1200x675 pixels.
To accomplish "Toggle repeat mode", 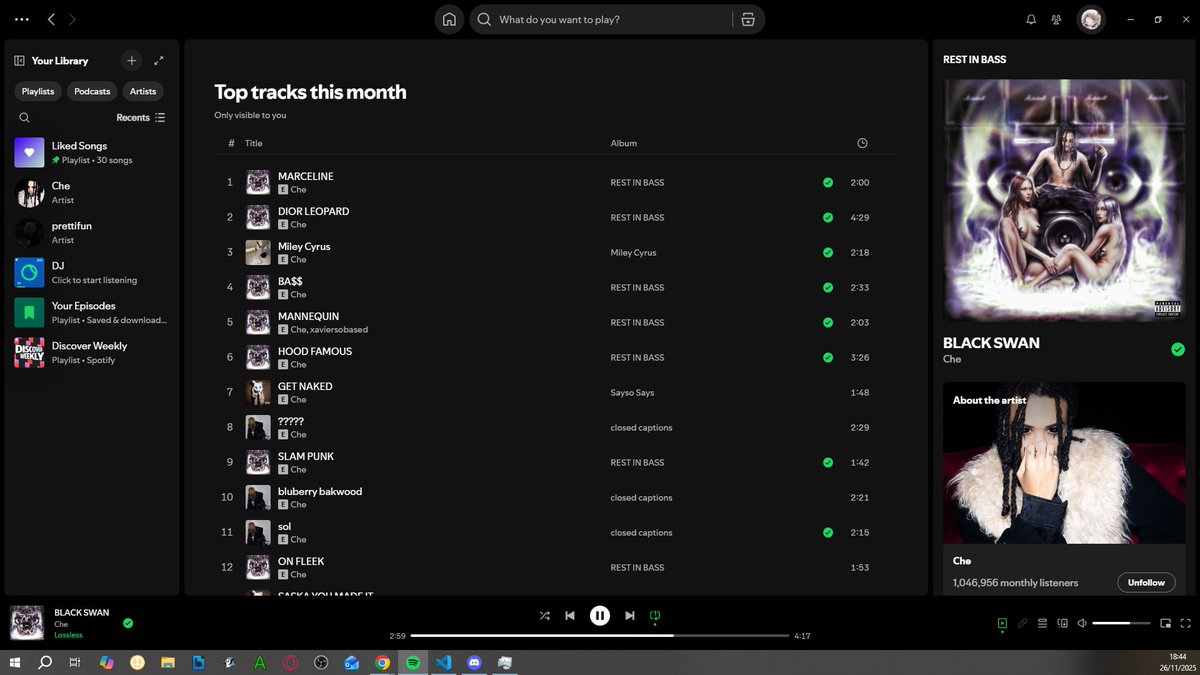I will (x=655, y=616).
